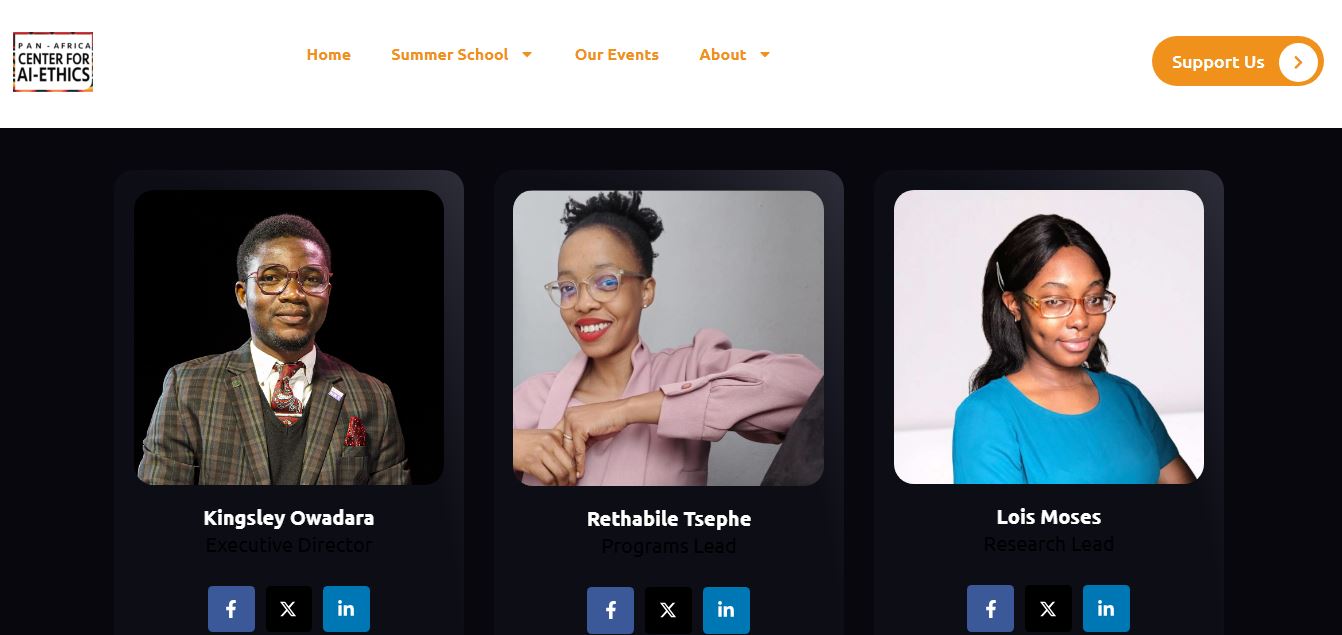Open Kingsley Owadara's X (Twitter) icon
The image size is (1342, 635).
[288, 609]
